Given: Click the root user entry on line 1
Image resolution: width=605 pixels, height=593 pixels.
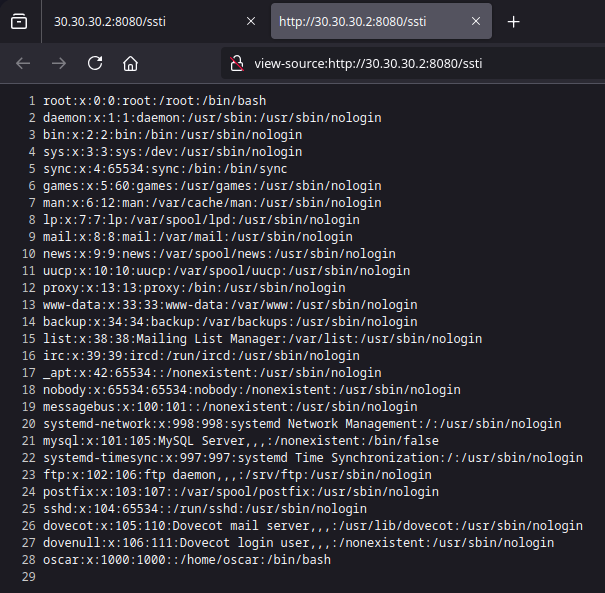Looking at the screenshot, I should pos(154,101).
